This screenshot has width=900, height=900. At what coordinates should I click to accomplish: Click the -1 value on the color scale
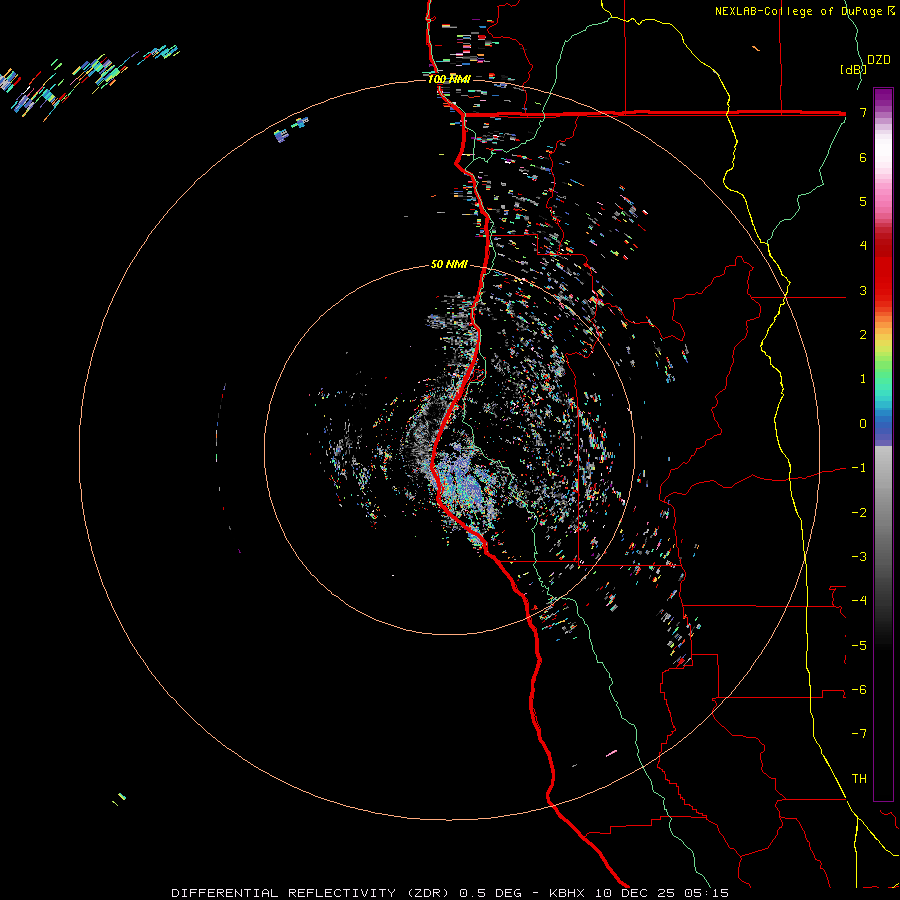(x=859, y=468)
